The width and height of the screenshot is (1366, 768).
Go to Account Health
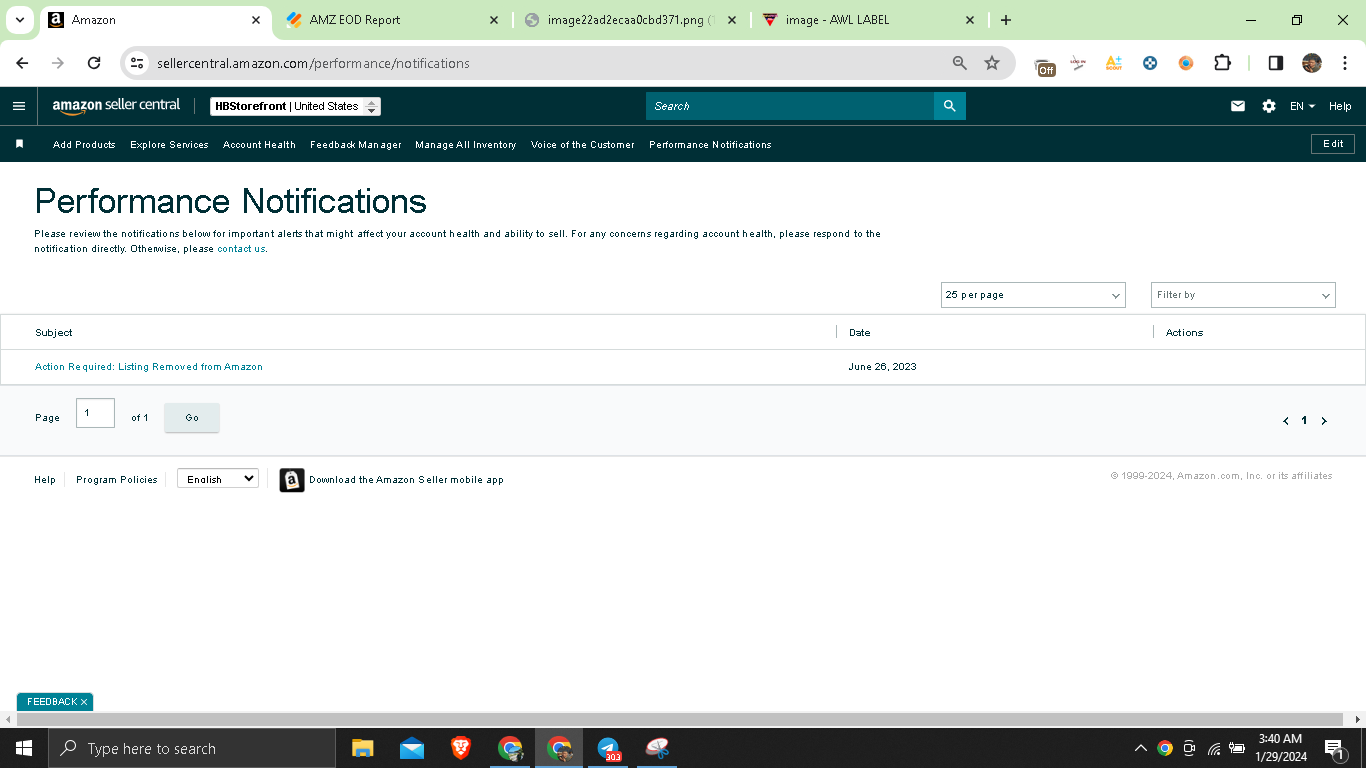tap(259, 145)
